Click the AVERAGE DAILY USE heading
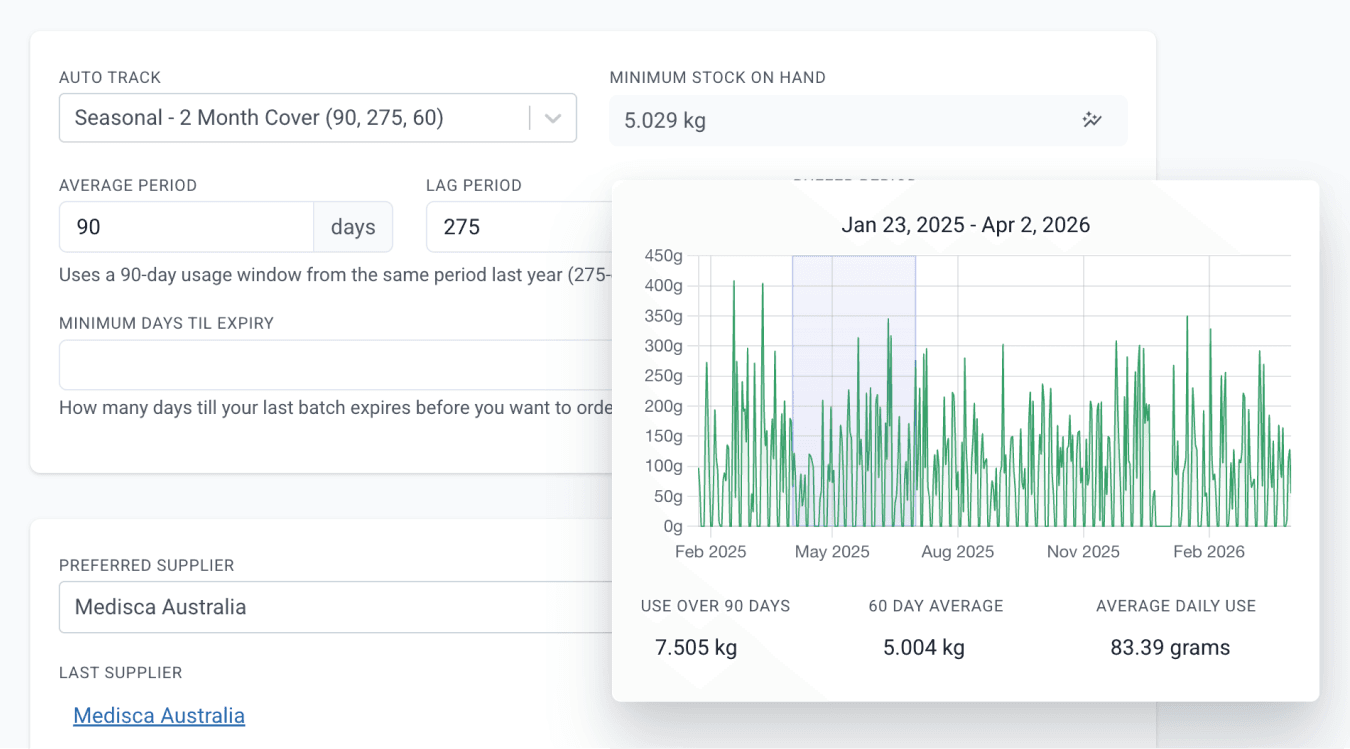Image resolution: width=1350 pixels, height=749 pixels. [x=1176, y=606]
